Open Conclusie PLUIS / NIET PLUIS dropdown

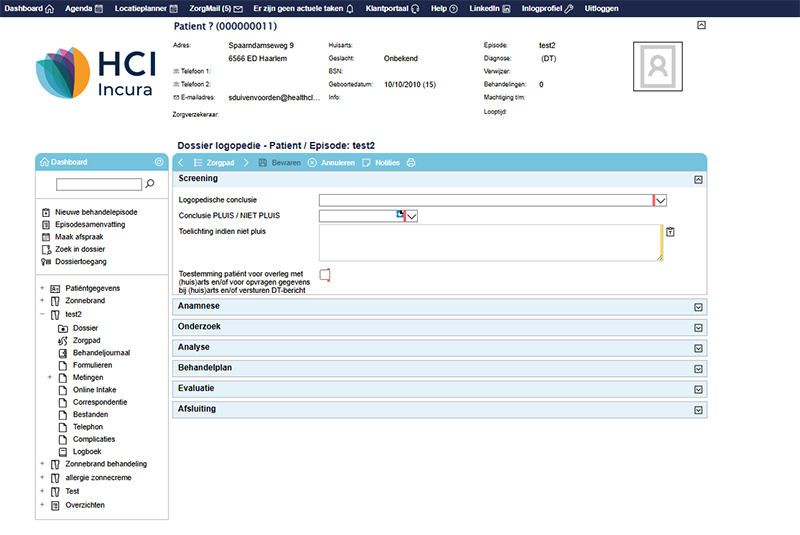coord(411,215)
